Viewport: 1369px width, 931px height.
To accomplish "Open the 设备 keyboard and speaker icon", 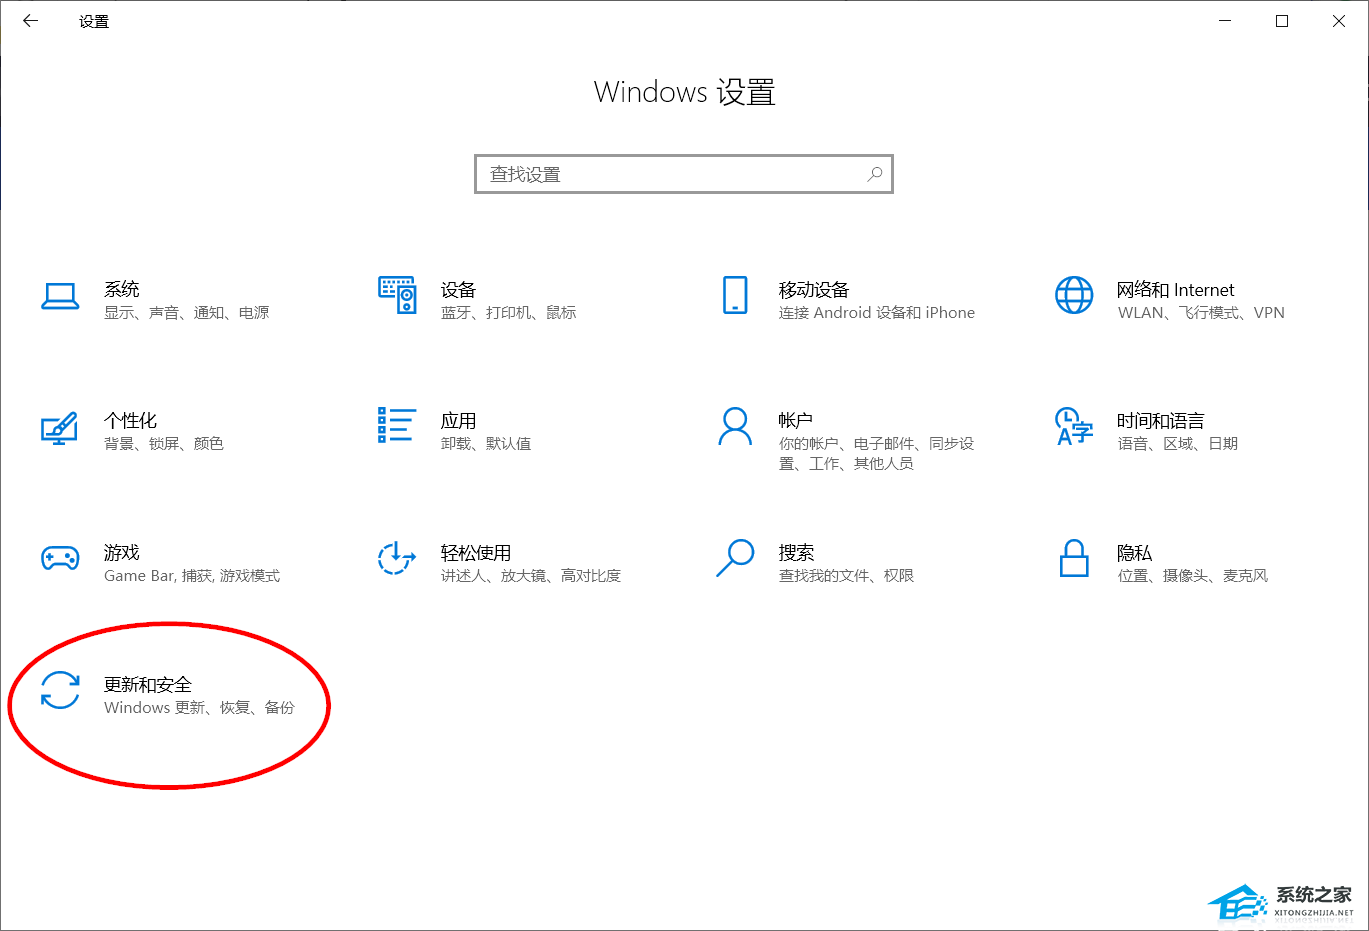I will coord(397,295).
